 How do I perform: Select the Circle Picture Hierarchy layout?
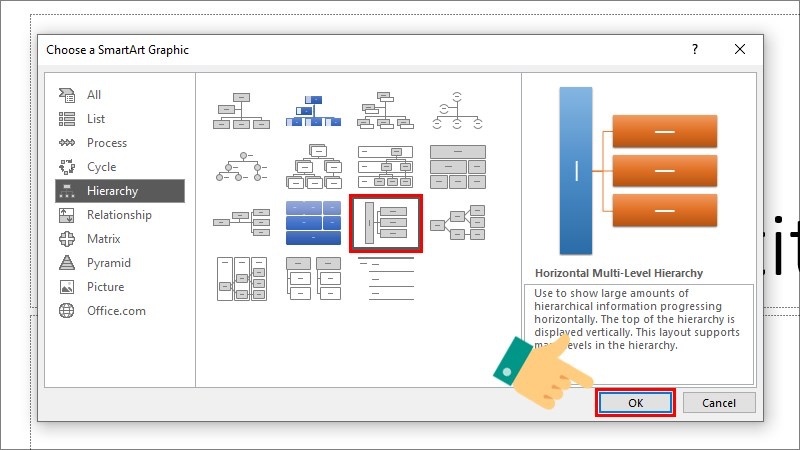point(241,167)
